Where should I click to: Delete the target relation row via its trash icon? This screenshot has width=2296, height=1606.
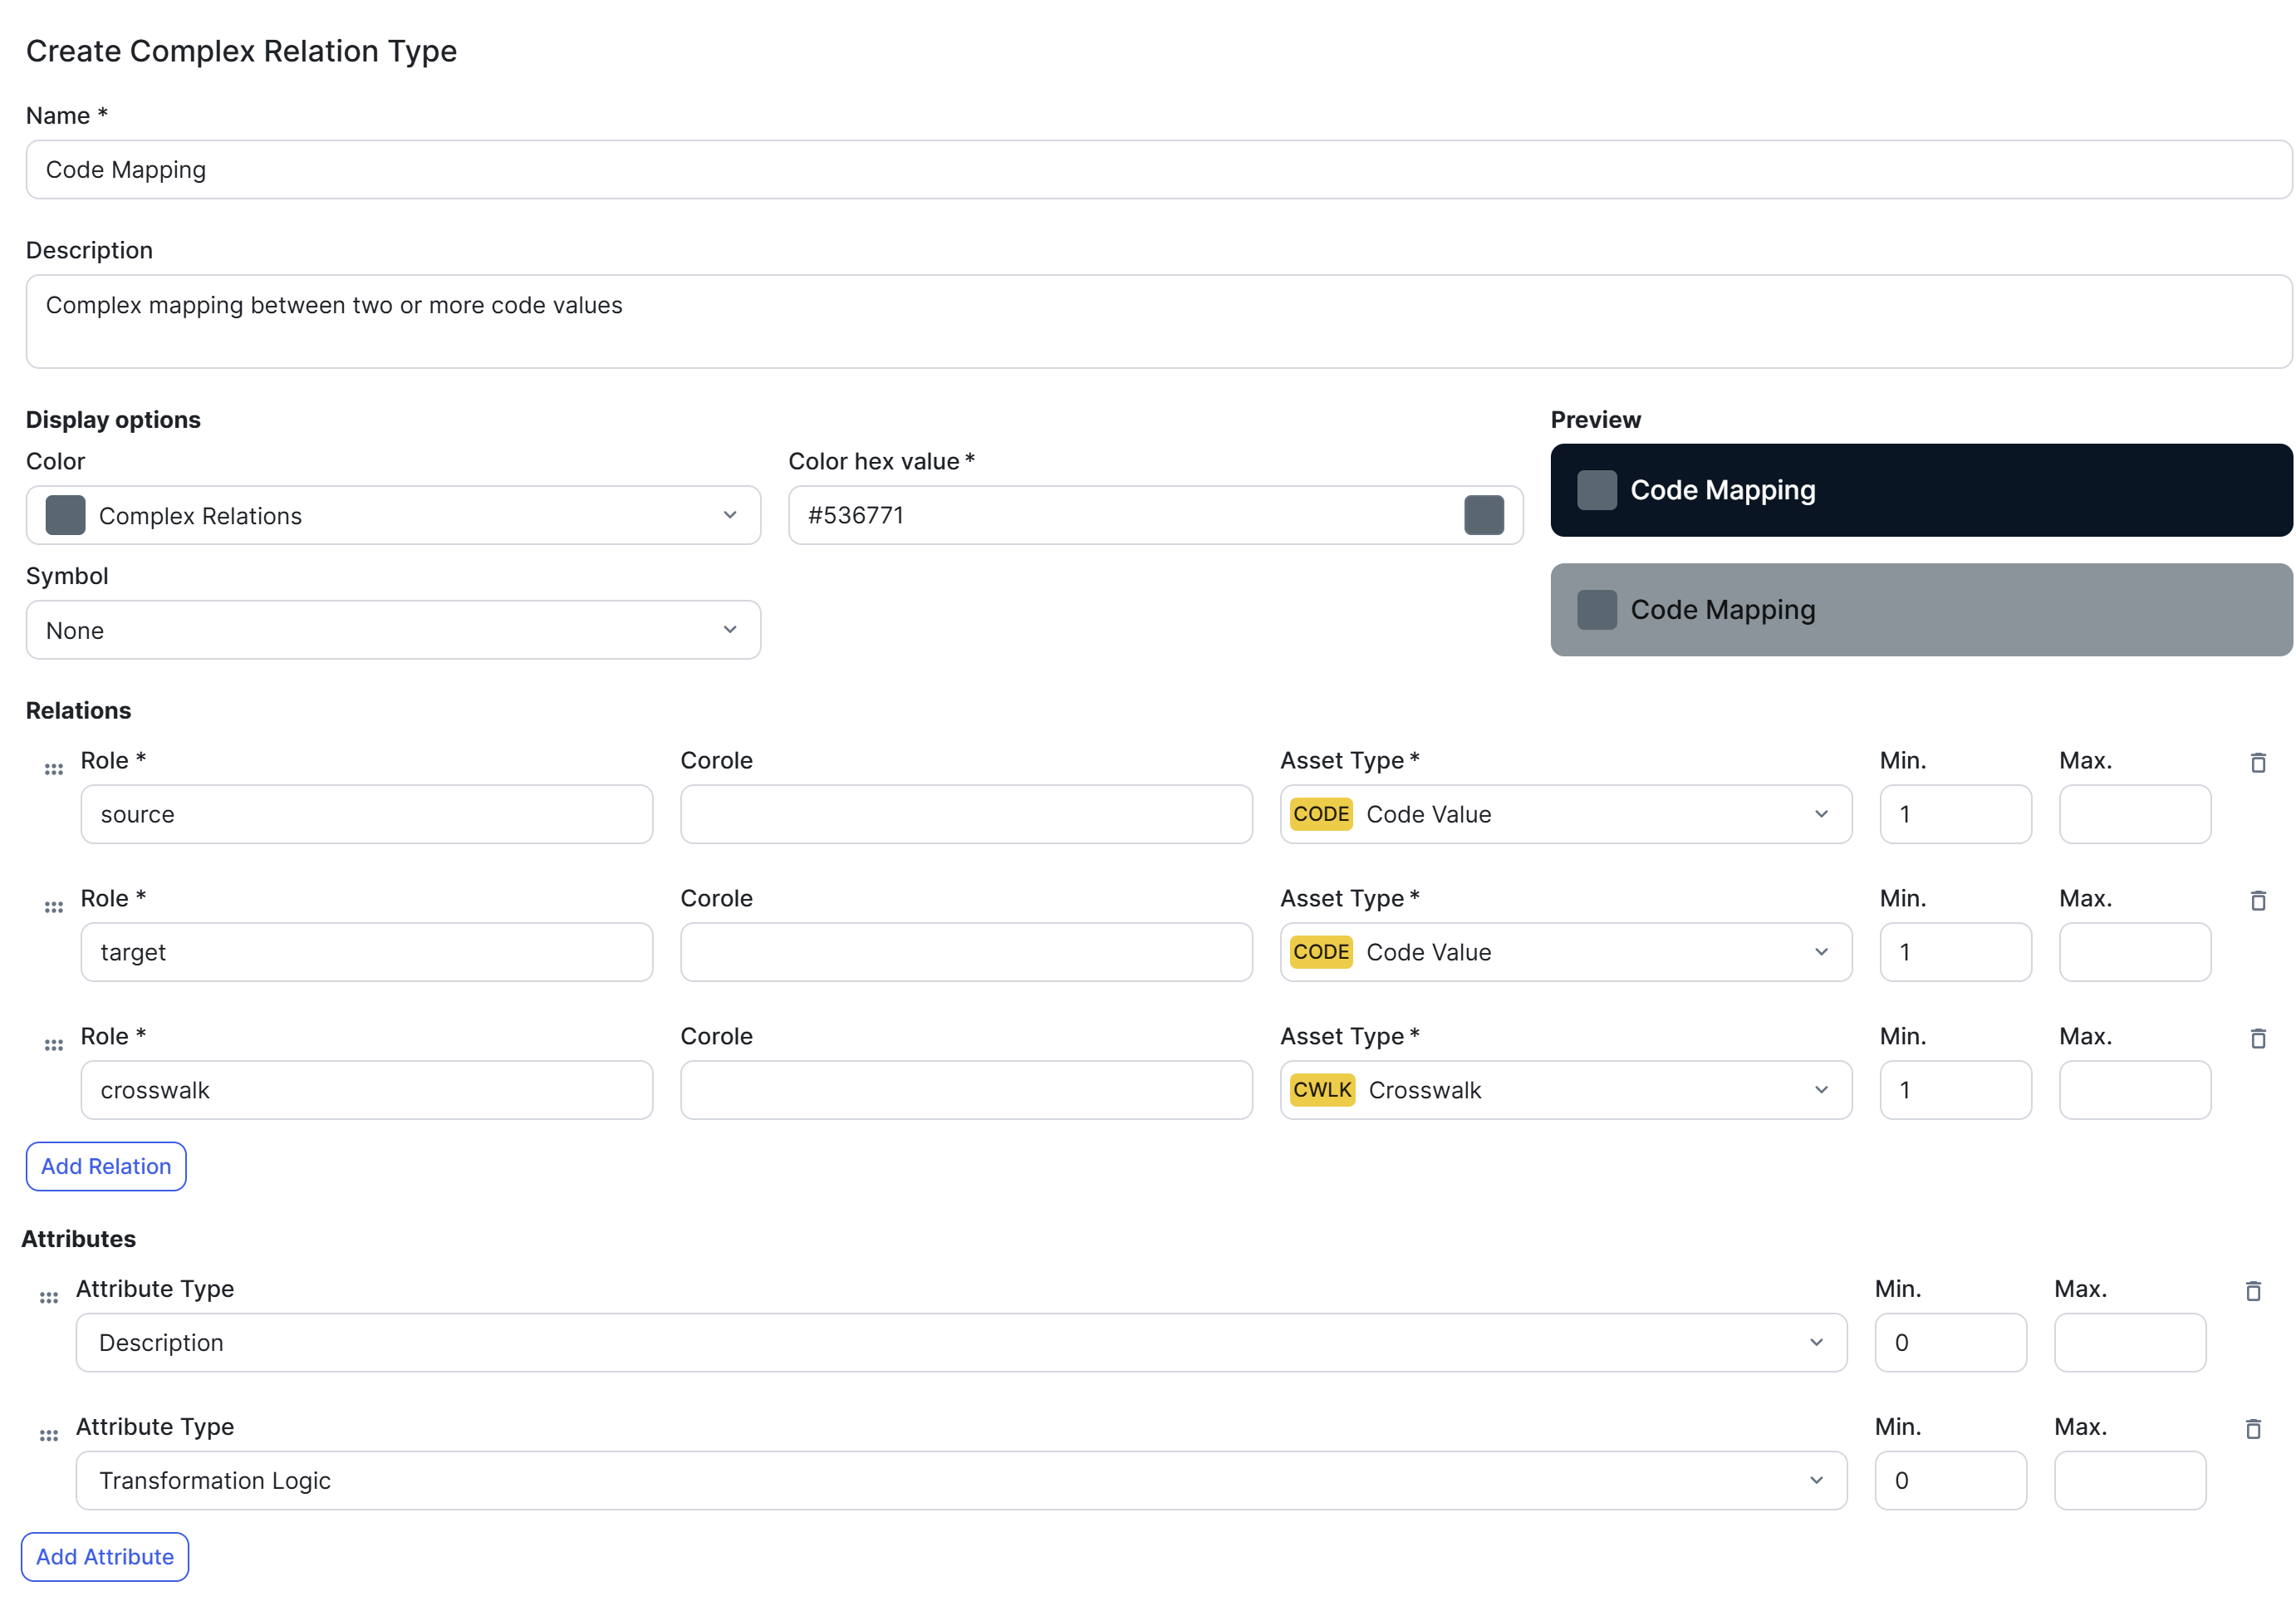coord(2257,901)
